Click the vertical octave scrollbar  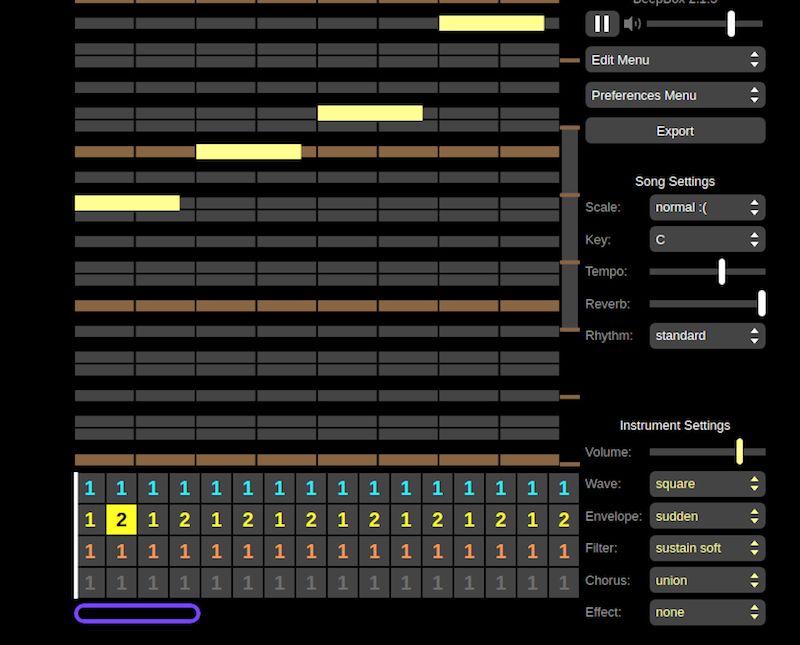[x=570, y=229]
